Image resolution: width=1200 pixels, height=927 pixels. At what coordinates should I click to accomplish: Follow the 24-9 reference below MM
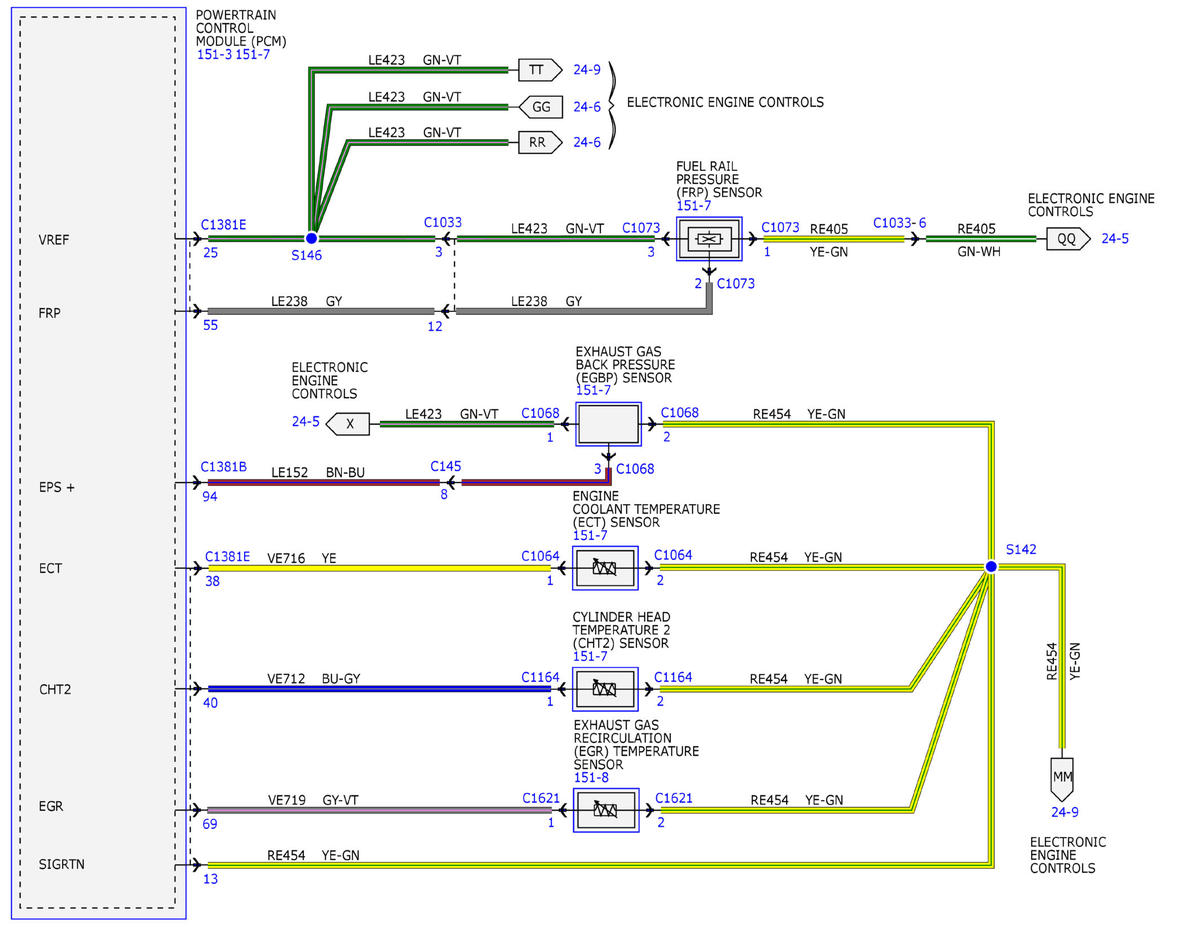1063,811
